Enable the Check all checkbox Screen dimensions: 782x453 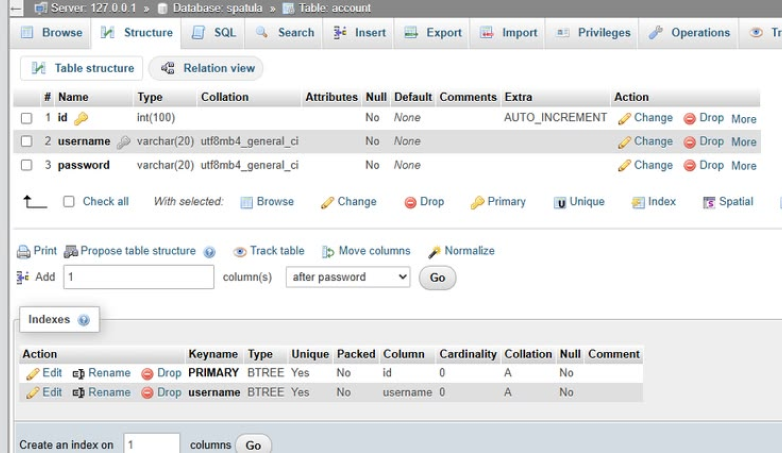pos(69,202)
